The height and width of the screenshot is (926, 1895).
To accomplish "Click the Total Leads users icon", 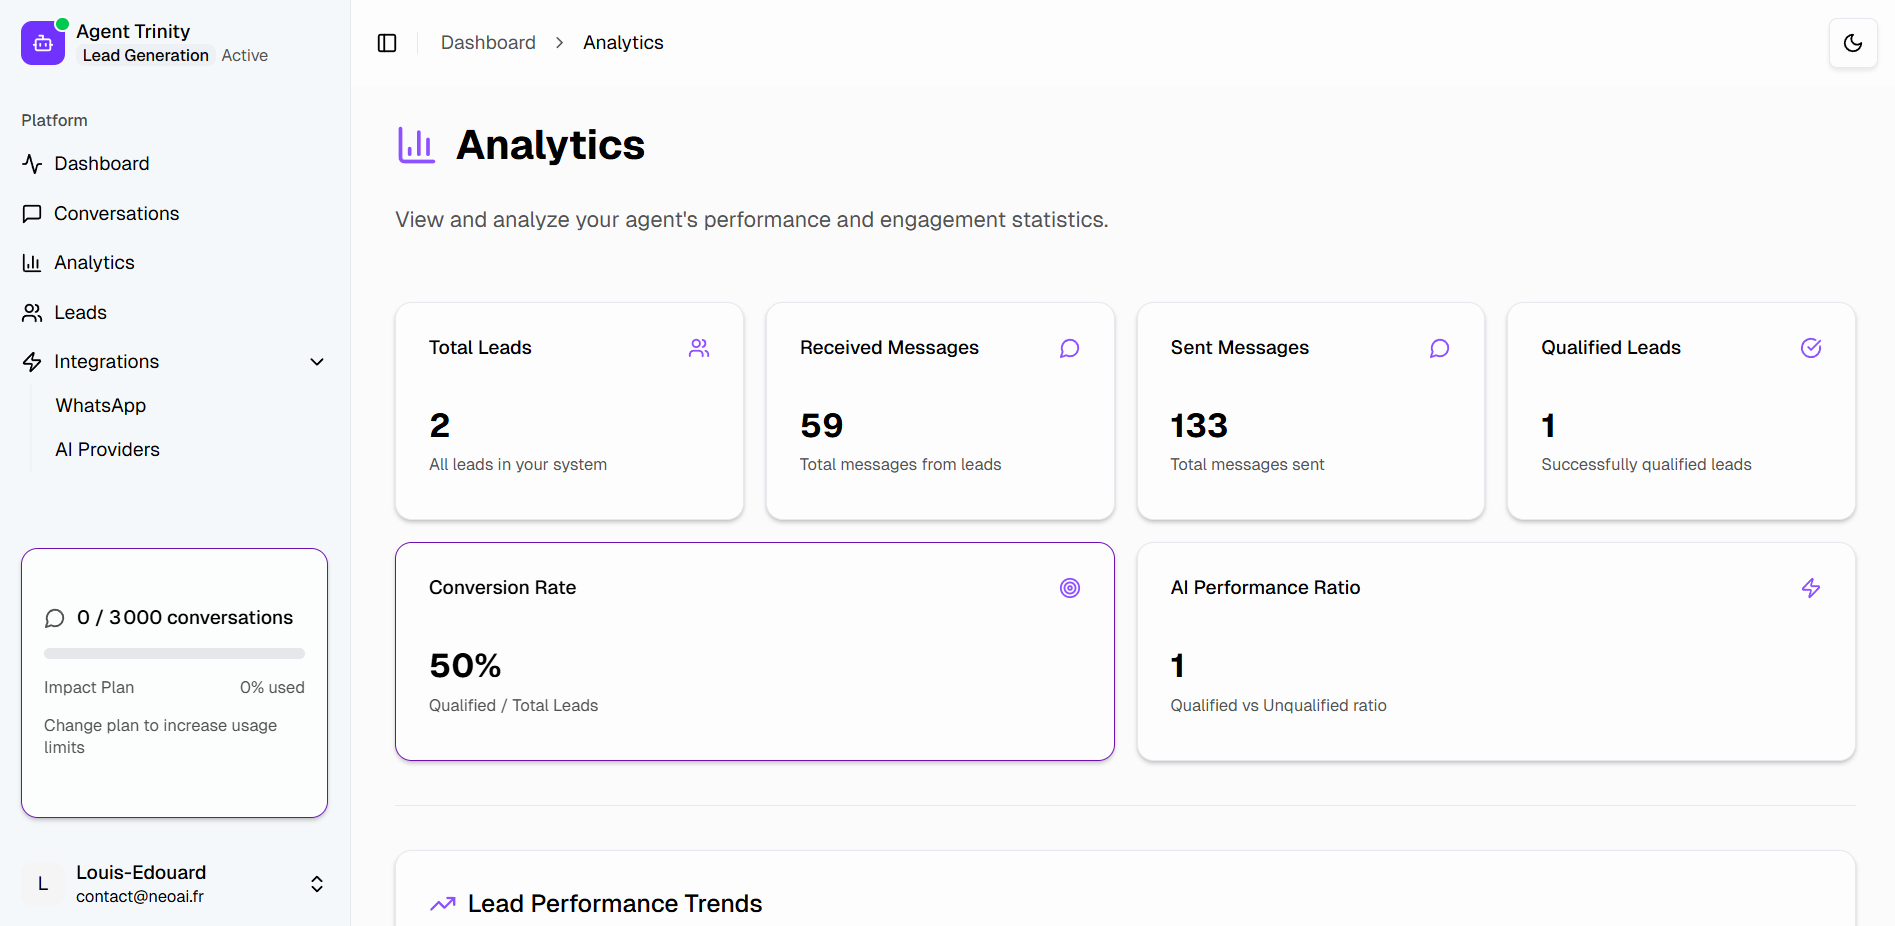I will click(699, 348).
